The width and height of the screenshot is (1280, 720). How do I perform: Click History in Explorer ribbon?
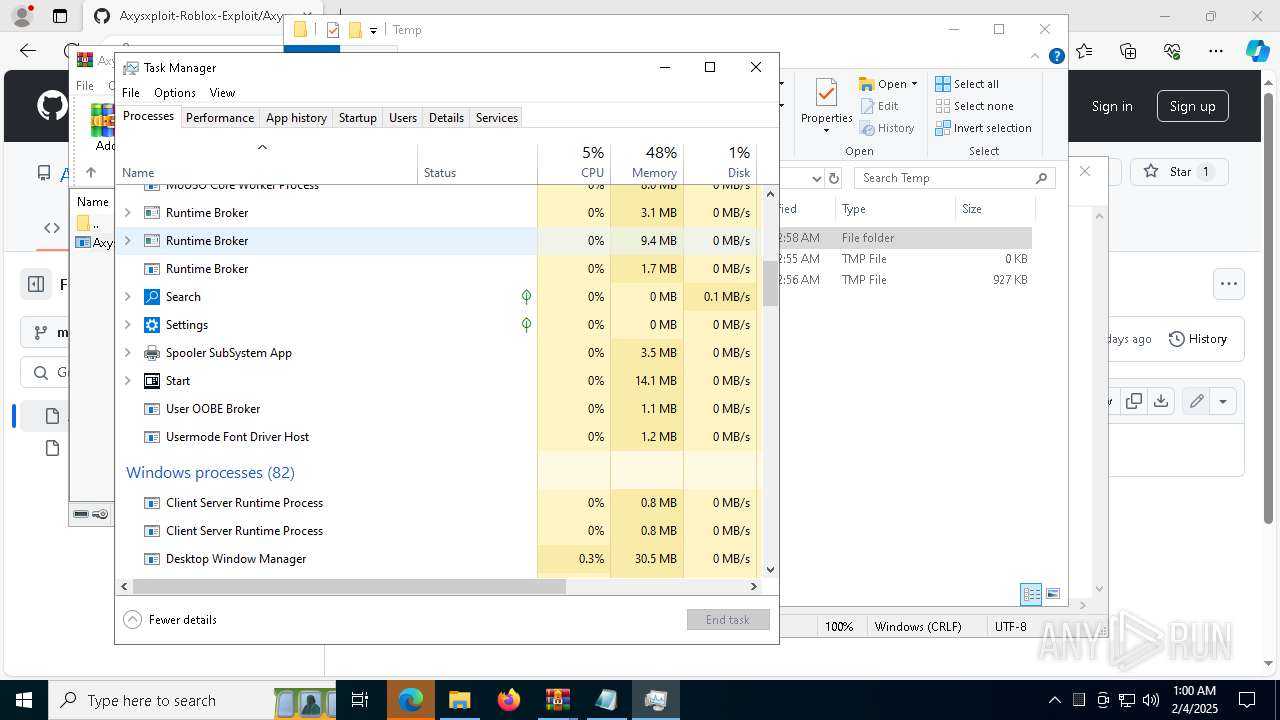(x=887, y=128)
